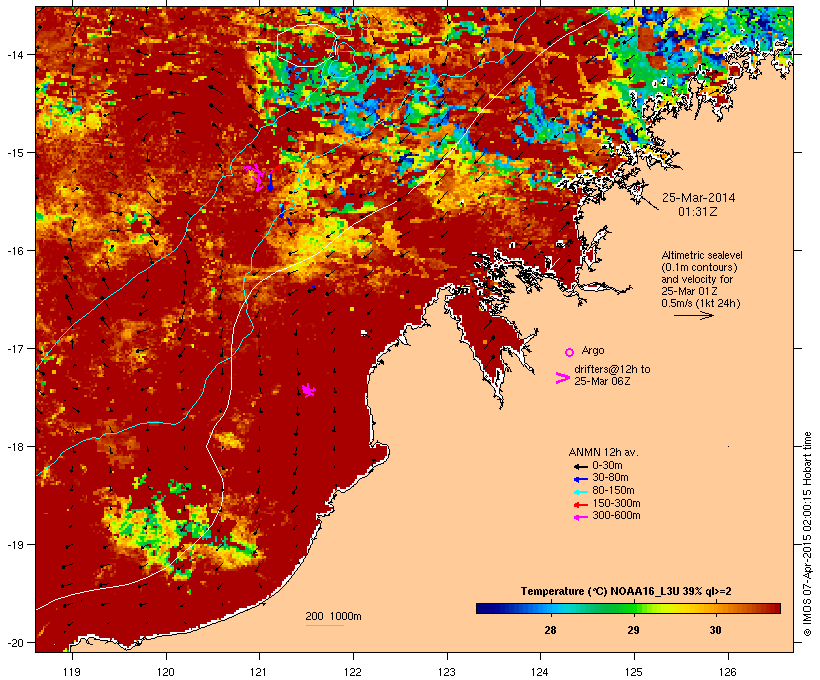Click the temperature color bar at 29 degrees

633,608
